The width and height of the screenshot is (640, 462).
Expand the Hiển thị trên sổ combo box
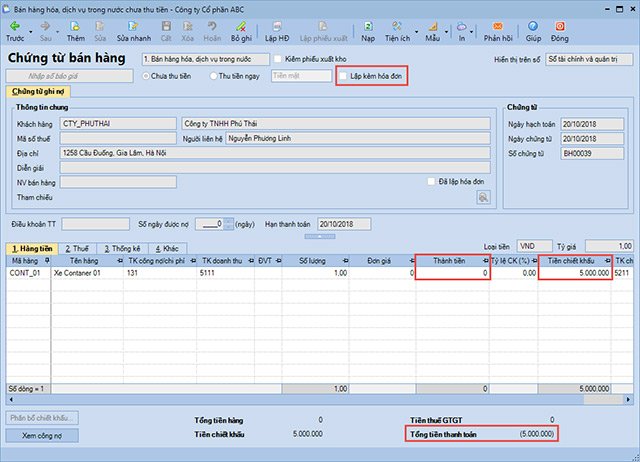coord(628,59)
